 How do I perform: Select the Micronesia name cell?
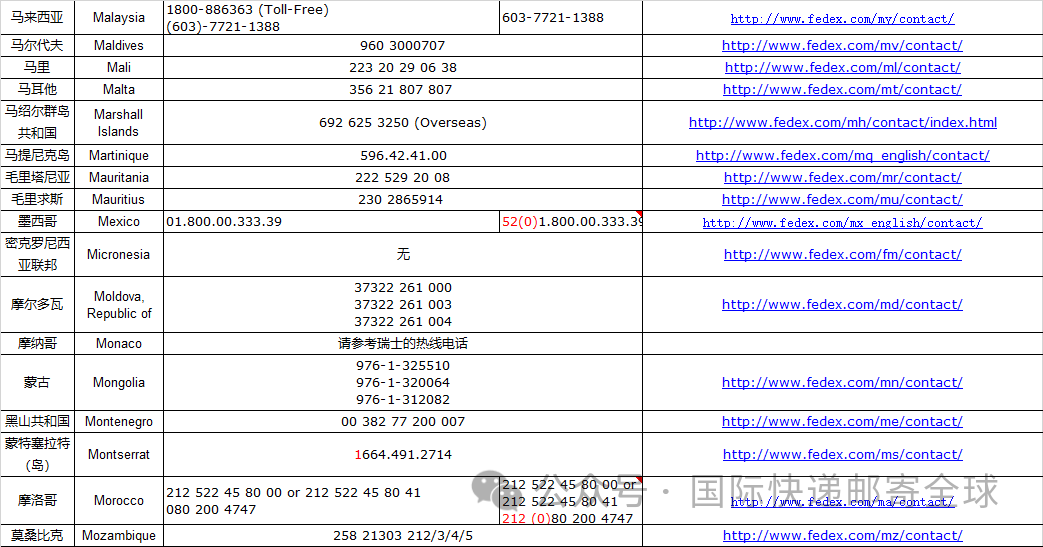click(119, 254)
